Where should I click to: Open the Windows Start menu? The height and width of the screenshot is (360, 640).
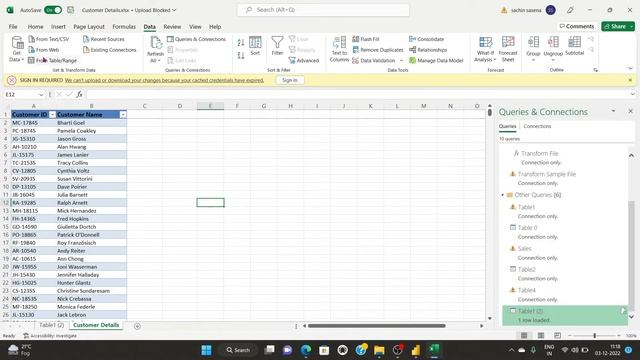pos(207,350)
